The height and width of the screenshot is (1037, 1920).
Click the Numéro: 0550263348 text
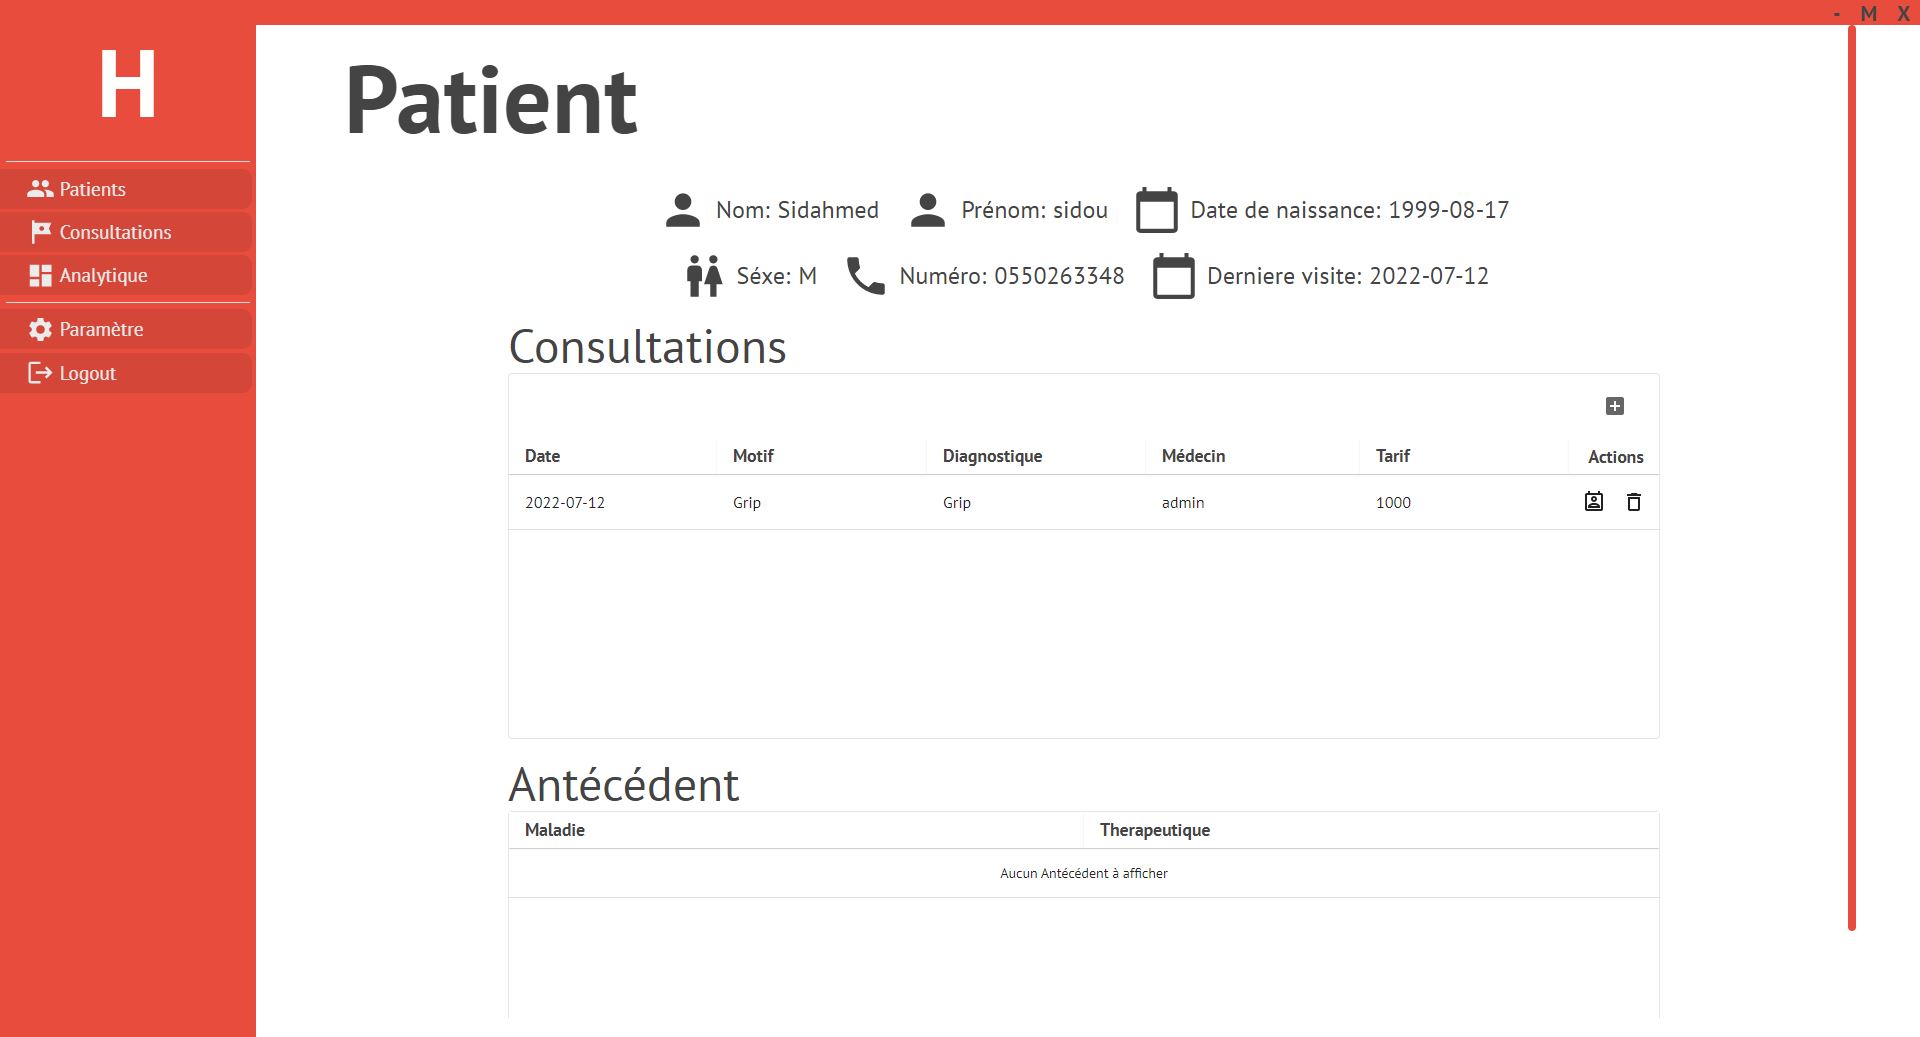coord(1011,276)
